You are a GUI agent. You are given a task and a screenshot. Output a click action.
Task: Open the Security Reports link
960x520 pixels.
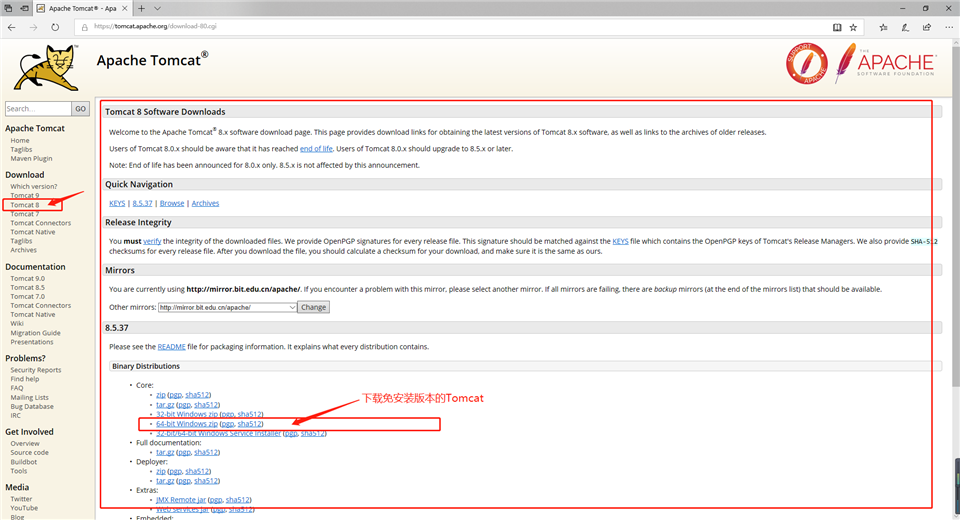36,370
